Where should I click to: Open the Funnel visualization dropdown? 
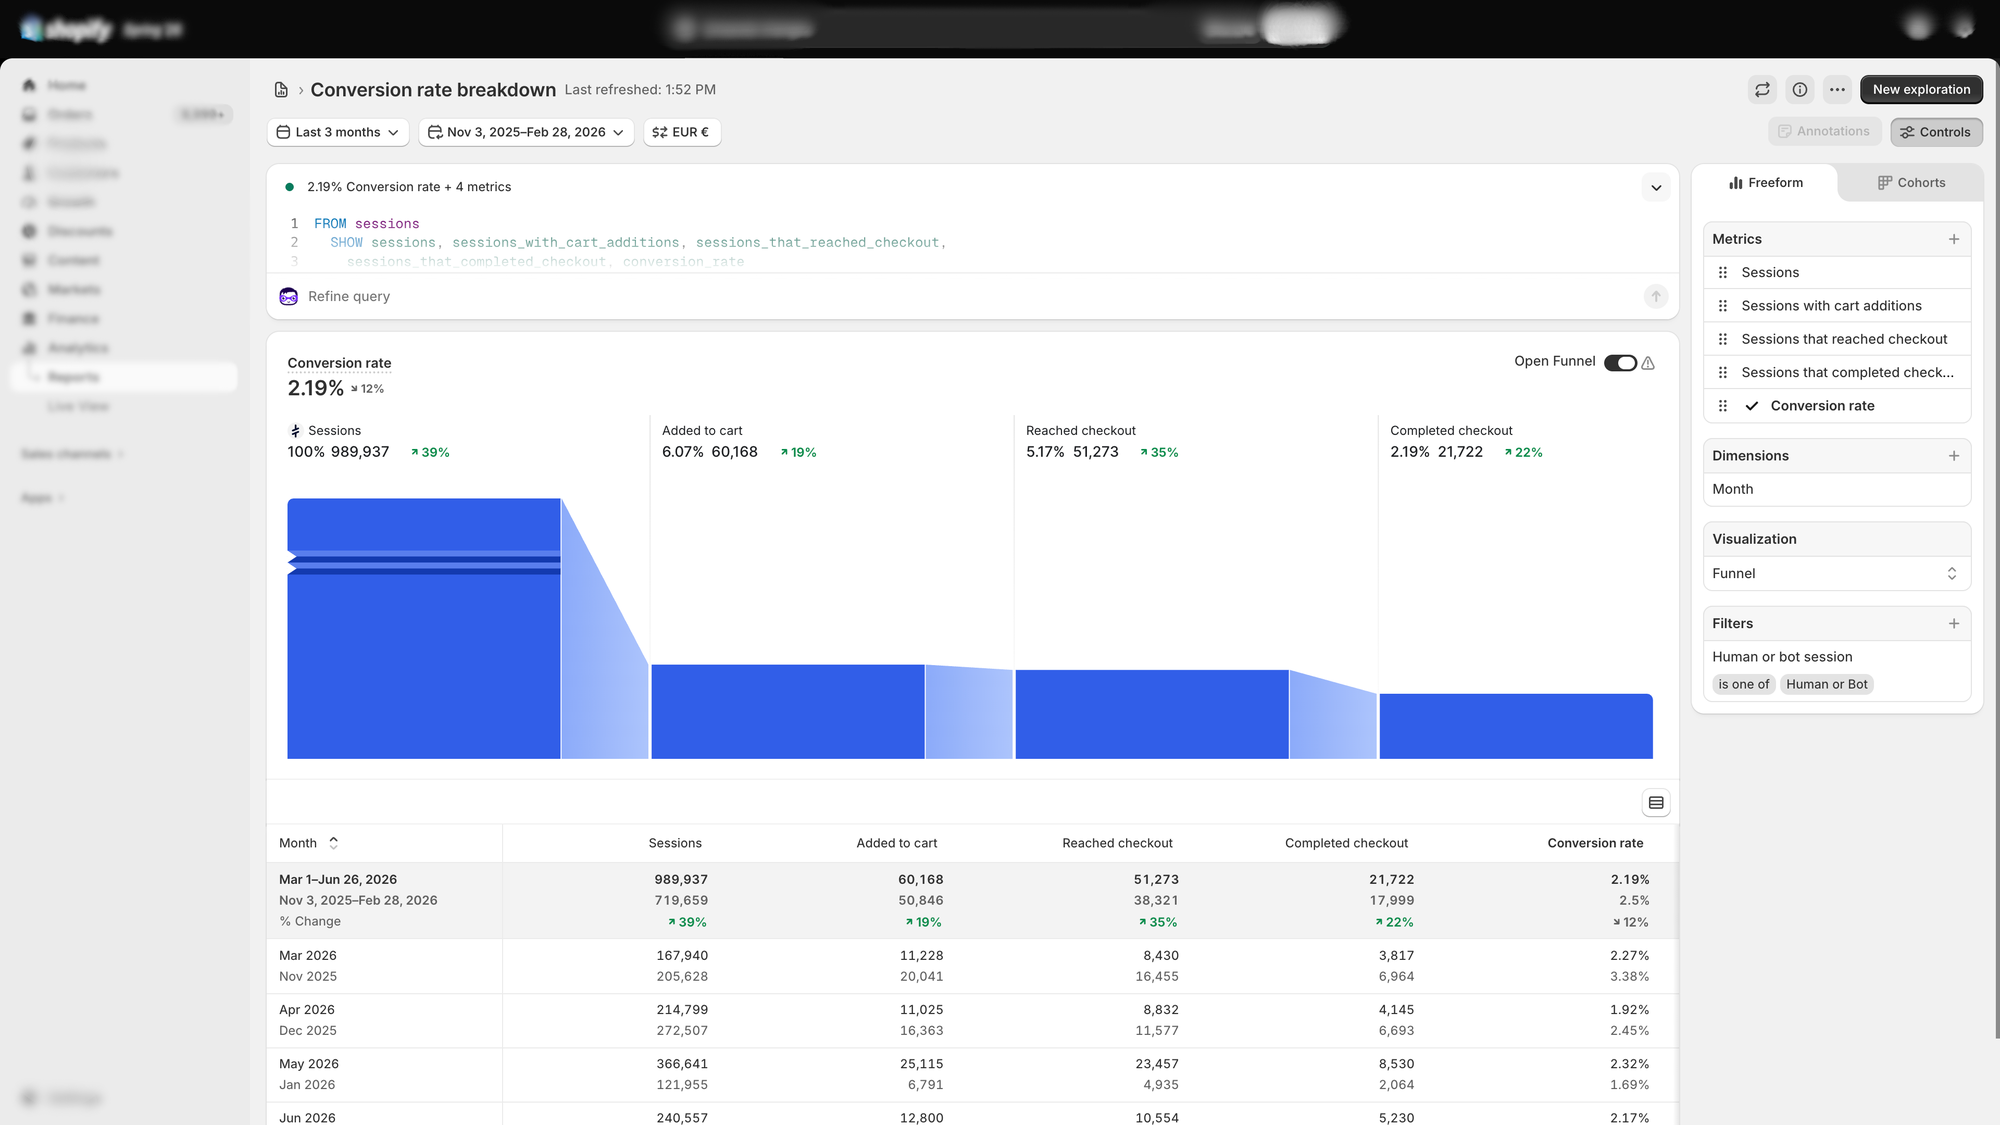tap(1836, 574)
